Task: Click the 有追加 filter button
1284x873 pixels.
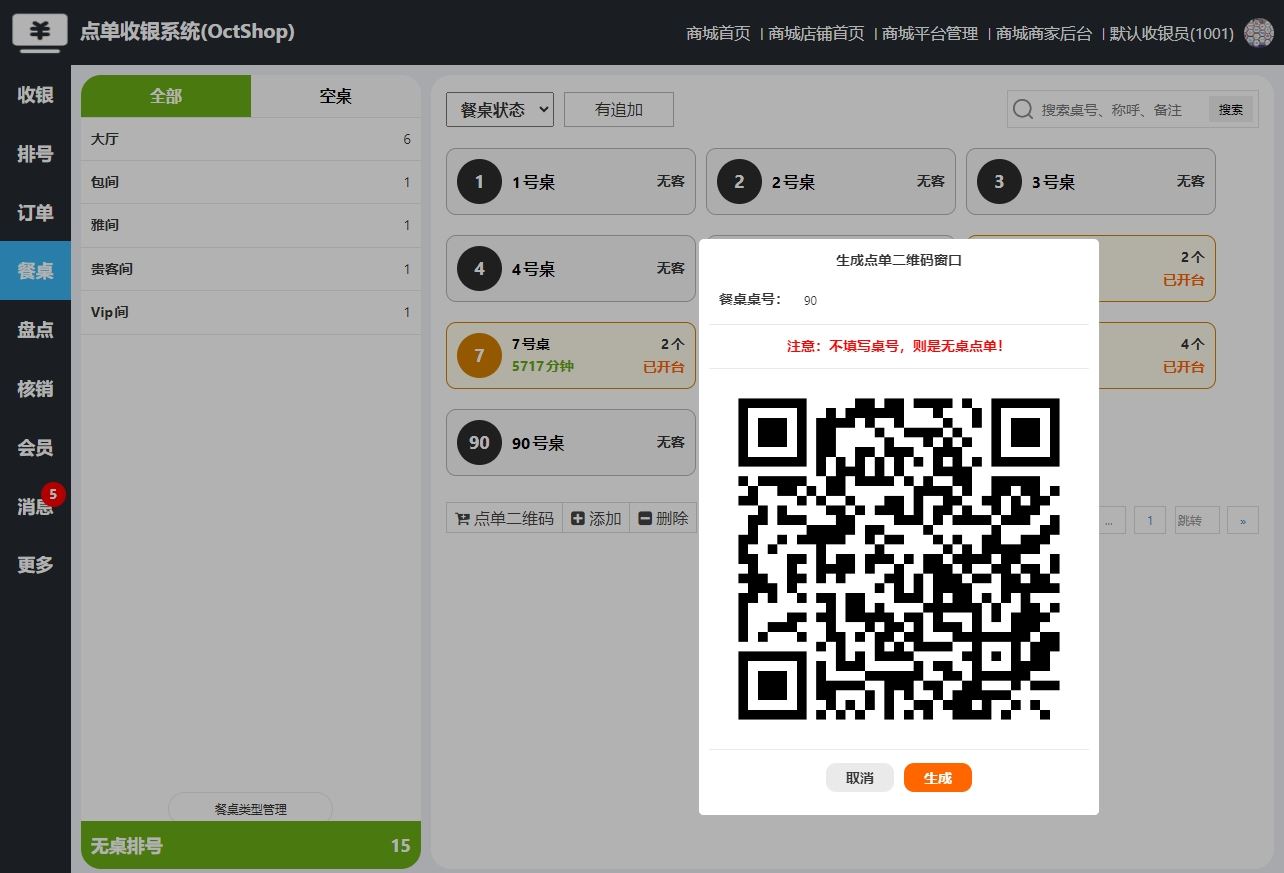Action: 619,110
